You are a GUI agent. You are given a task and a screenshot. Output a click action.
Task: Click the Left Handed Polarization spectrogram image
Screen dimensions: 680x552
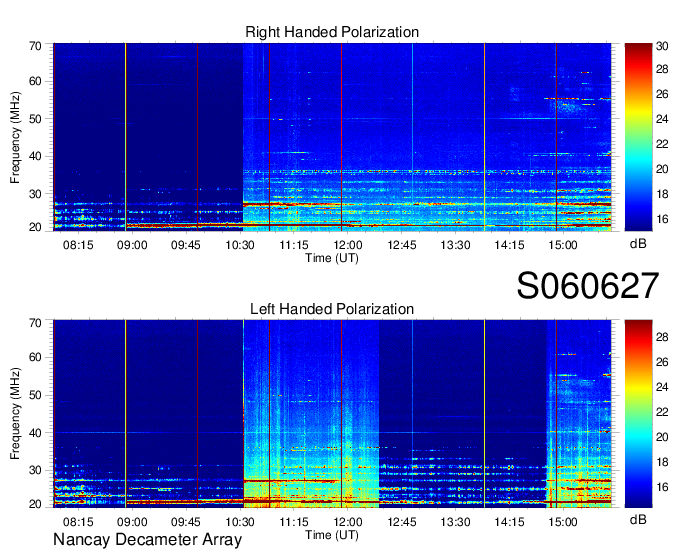(x=332, y=414)
